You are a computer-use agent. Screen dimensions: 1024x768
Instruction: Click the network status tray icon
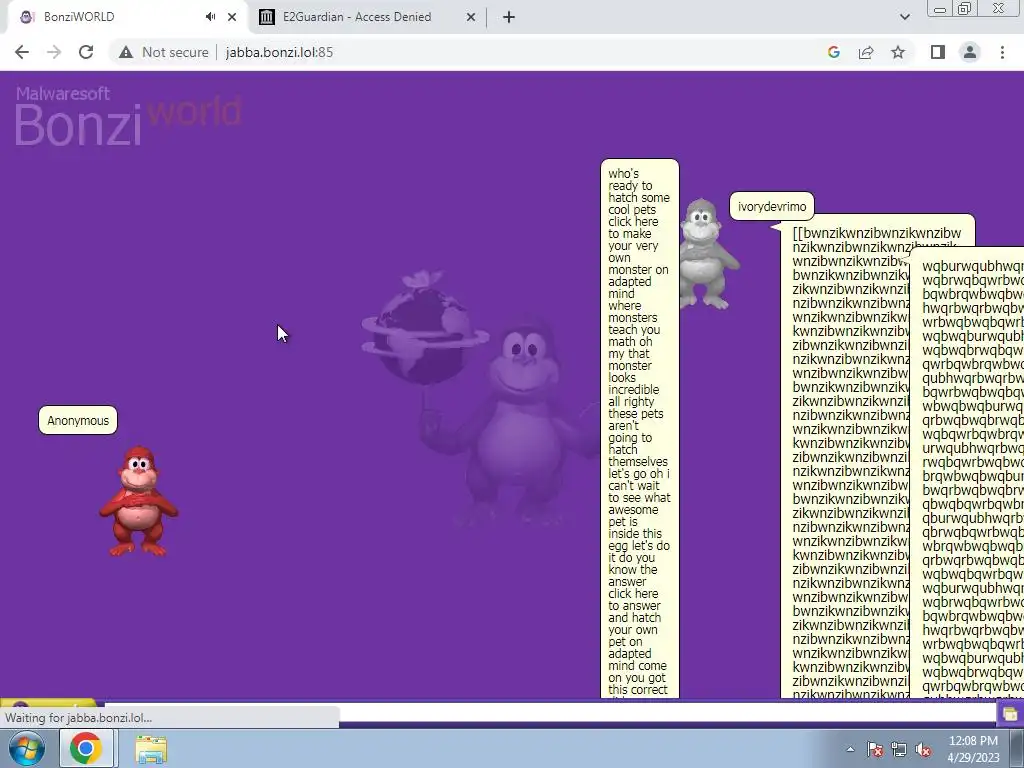pos(899,749)
